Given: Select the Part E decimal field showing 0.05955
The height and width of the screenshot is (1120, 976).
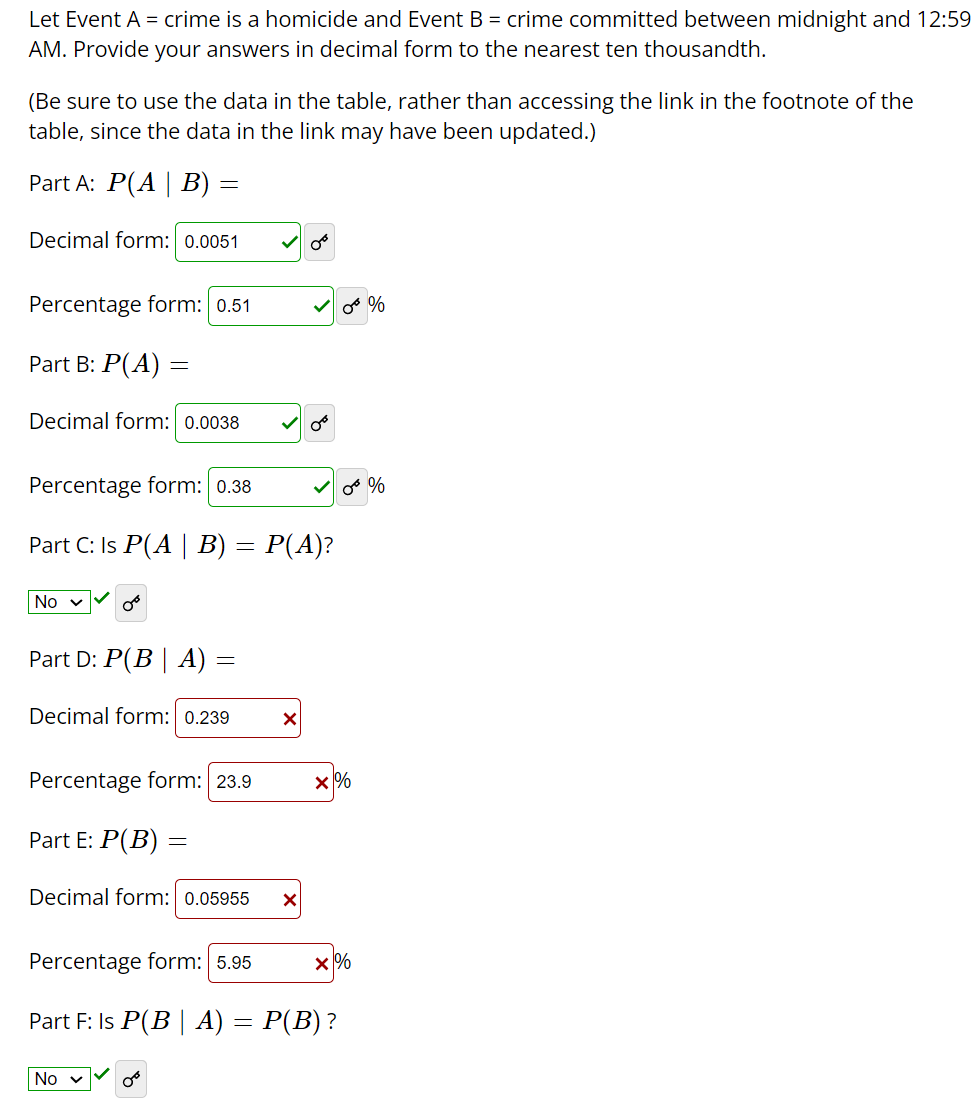Looking at the screenshot, I should [x=230, y=898].
